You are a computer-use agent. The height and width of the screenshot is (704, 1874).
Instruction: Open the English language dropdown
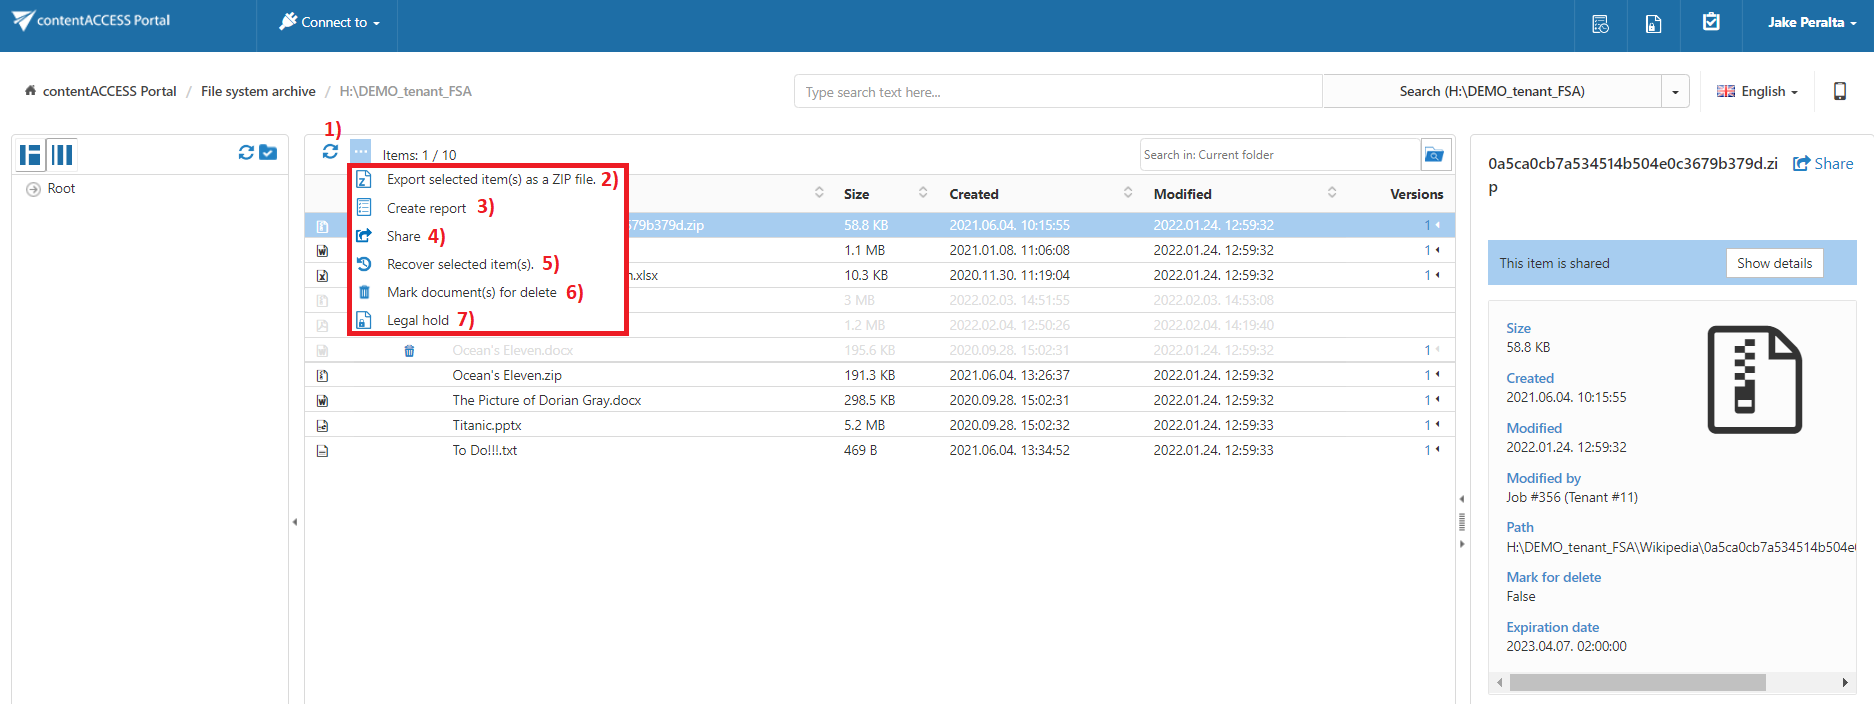[x=1757, y=91]
